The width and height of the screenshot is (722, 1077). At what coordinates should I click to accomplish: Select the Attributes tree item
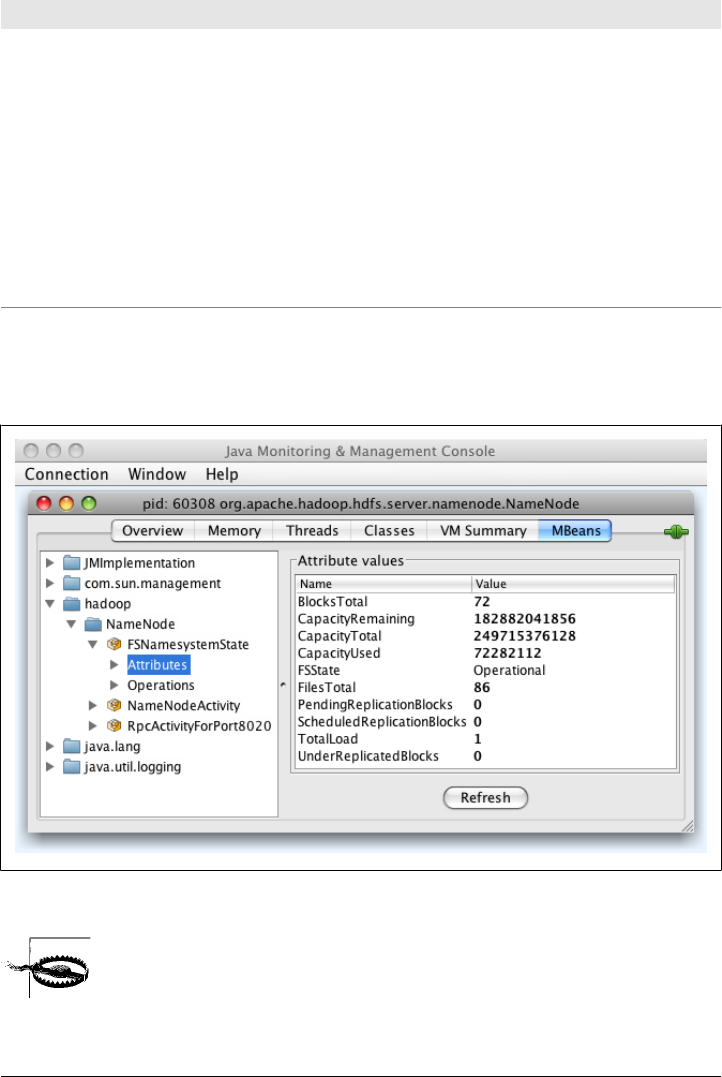coord(158,665)
